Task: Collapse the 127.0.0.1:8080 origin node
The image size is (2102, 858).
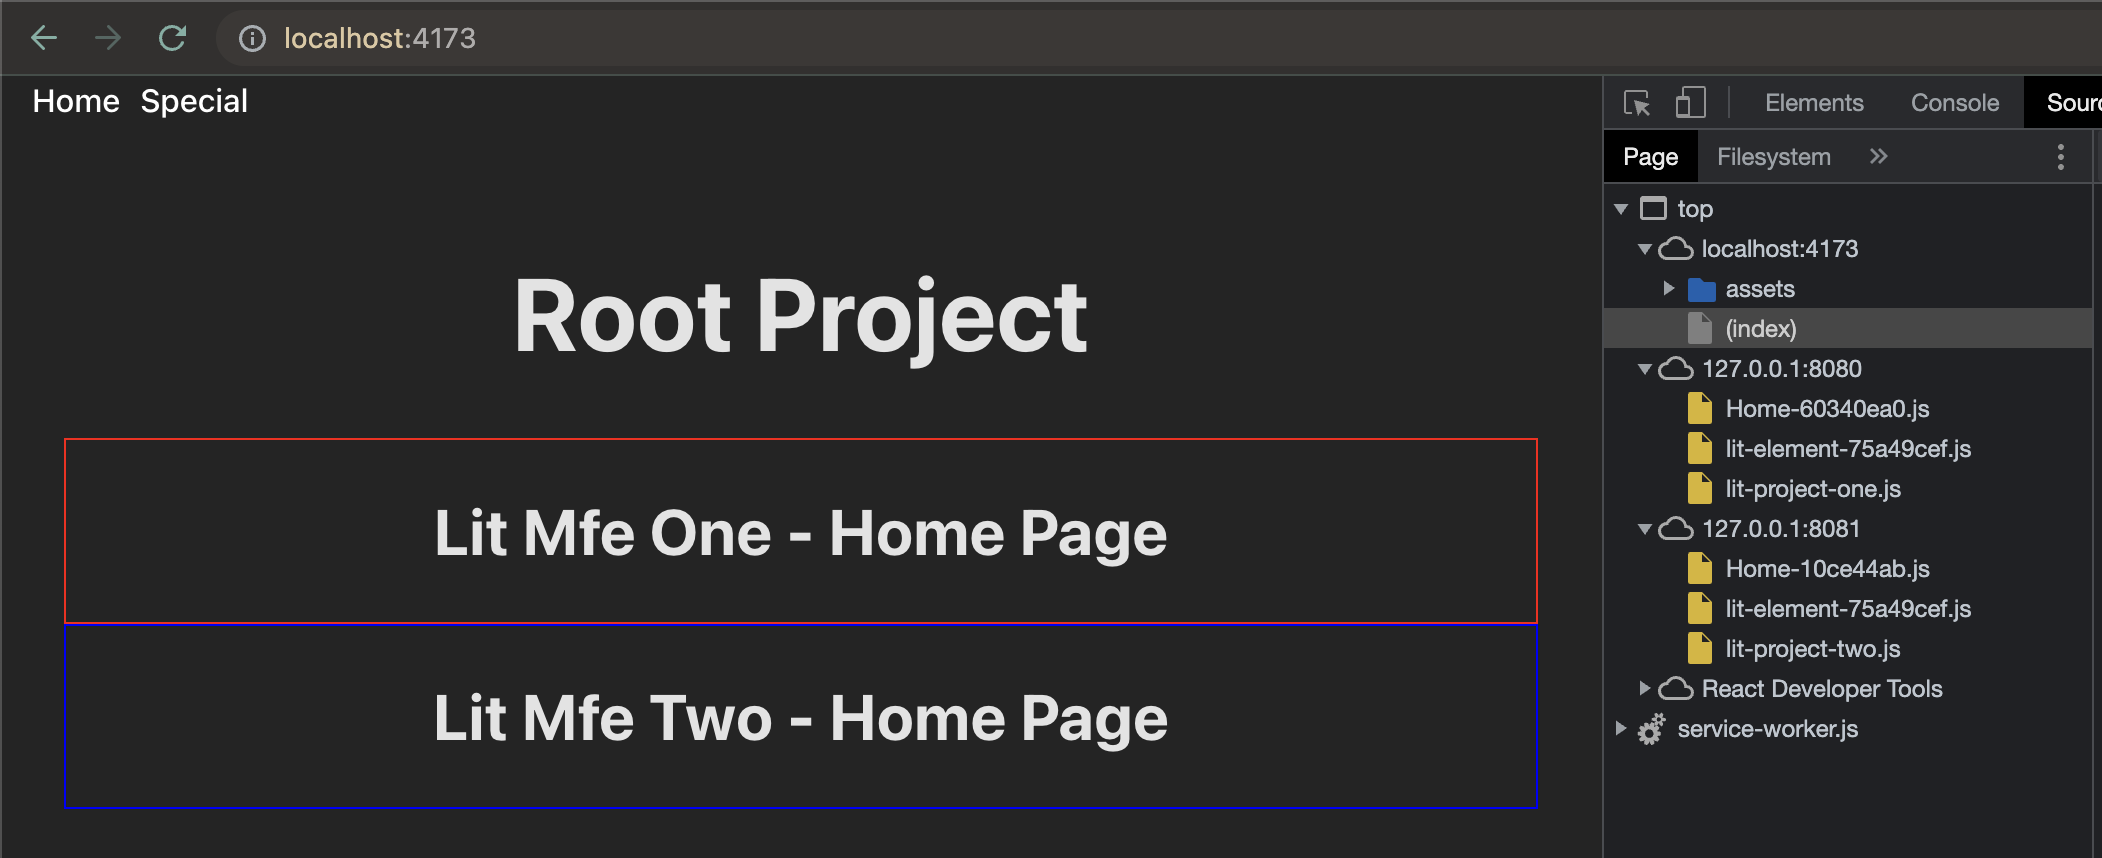Action: (x=1644, y=369)
